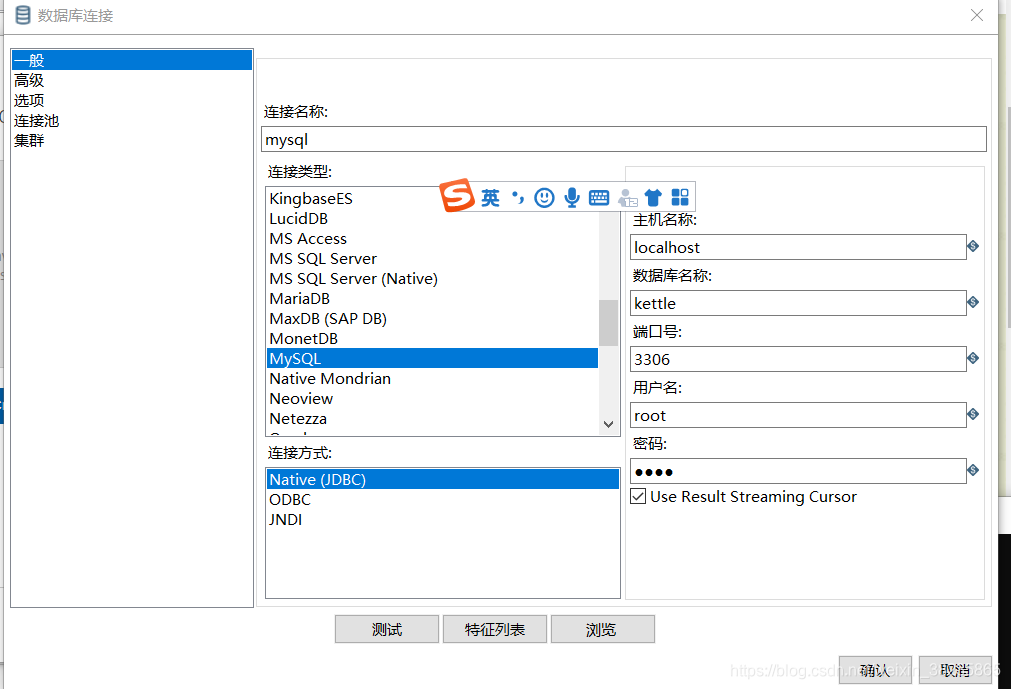Select 一般 in left category list
The image size is (1011, 689).
pos(132,61)
